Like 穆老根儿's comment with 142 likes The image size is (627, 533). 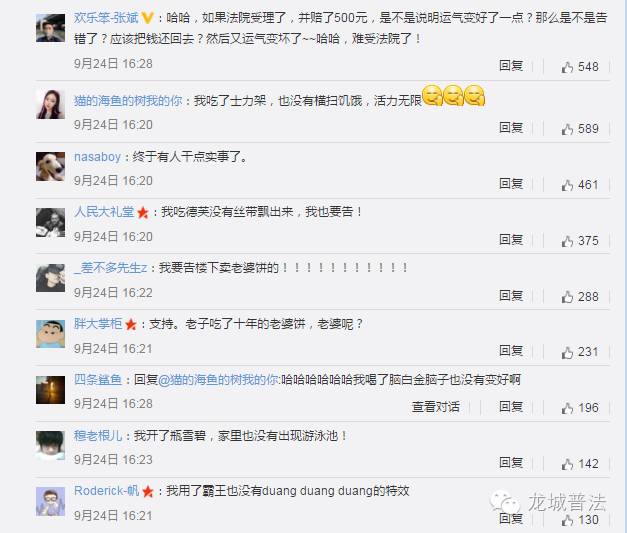click(x=567, y=464)
